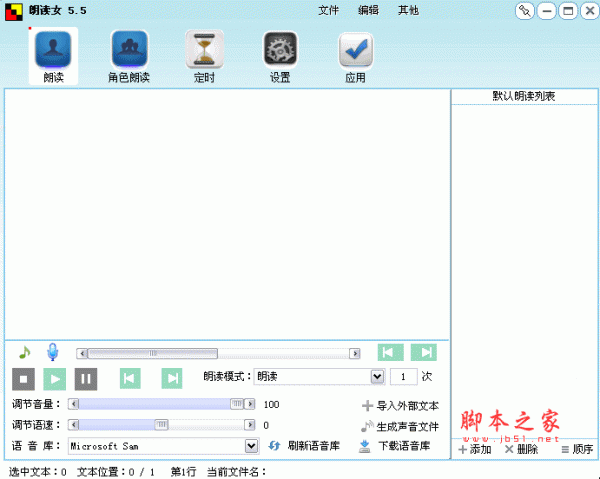600x479 pixels.
Task: Click the 调节音量 volume slider thumb
Action: (237, 404)
